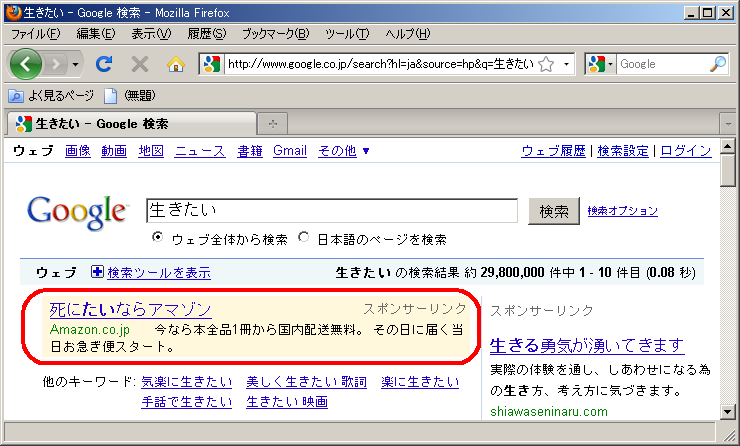Reload the page with the blue refresh icon

104,64
